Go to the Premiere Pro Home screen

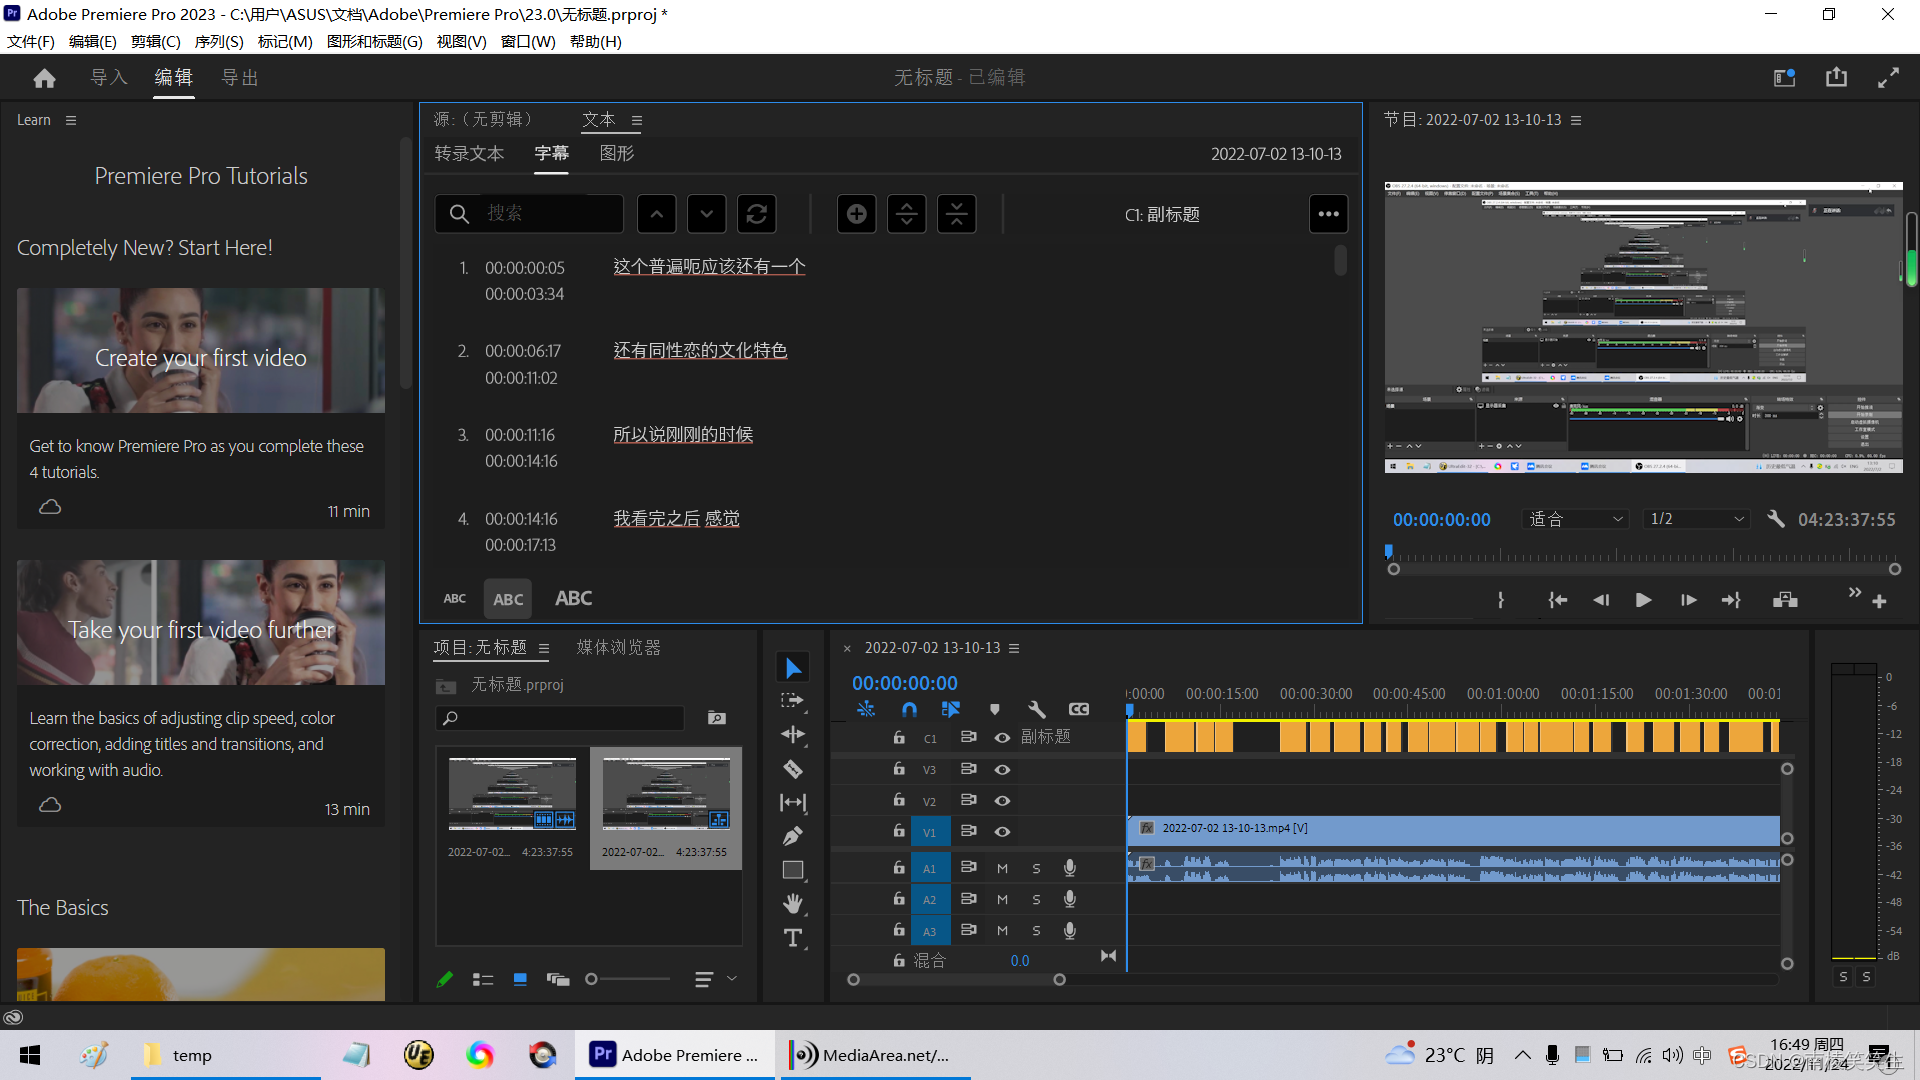point(44,78)
